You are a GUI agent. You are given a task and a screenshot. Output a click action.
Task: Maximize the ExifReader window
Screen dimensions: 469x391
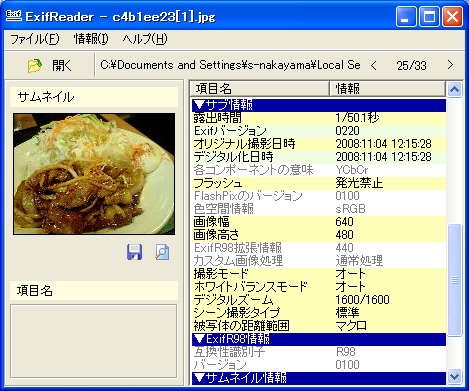coord(429,17)
